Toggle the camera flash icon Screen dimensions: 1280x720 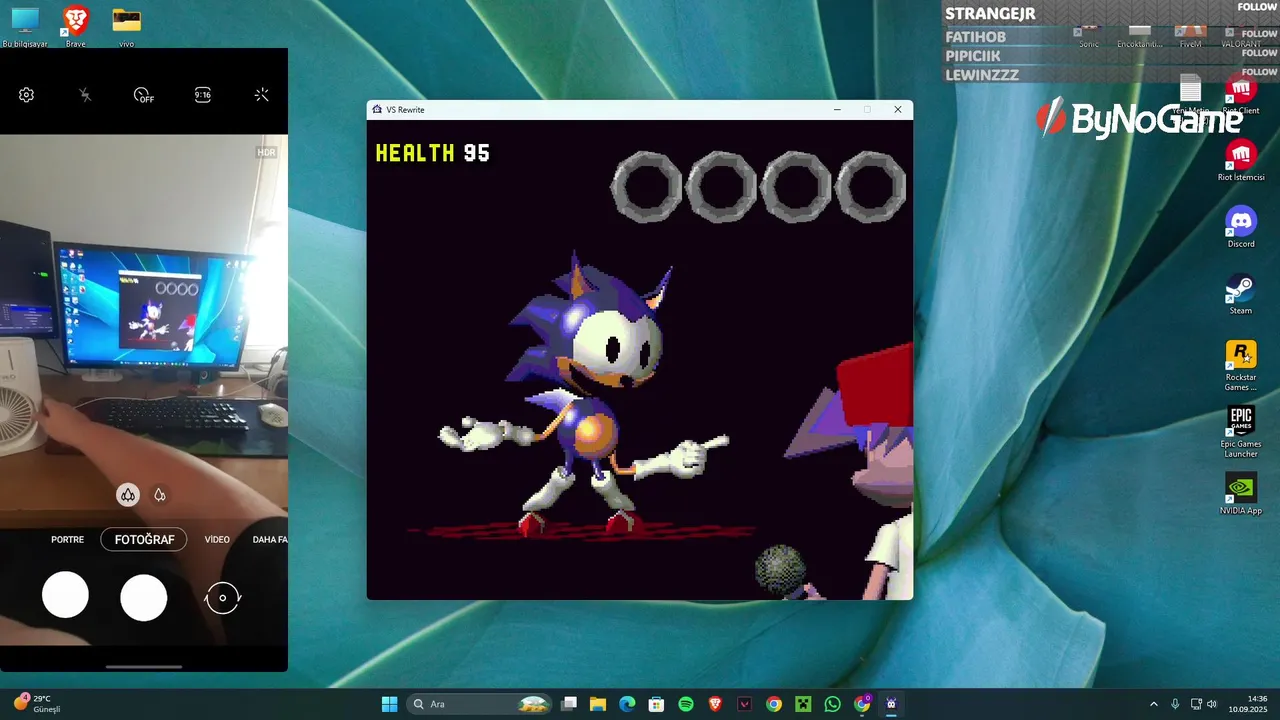click(86, 95)
